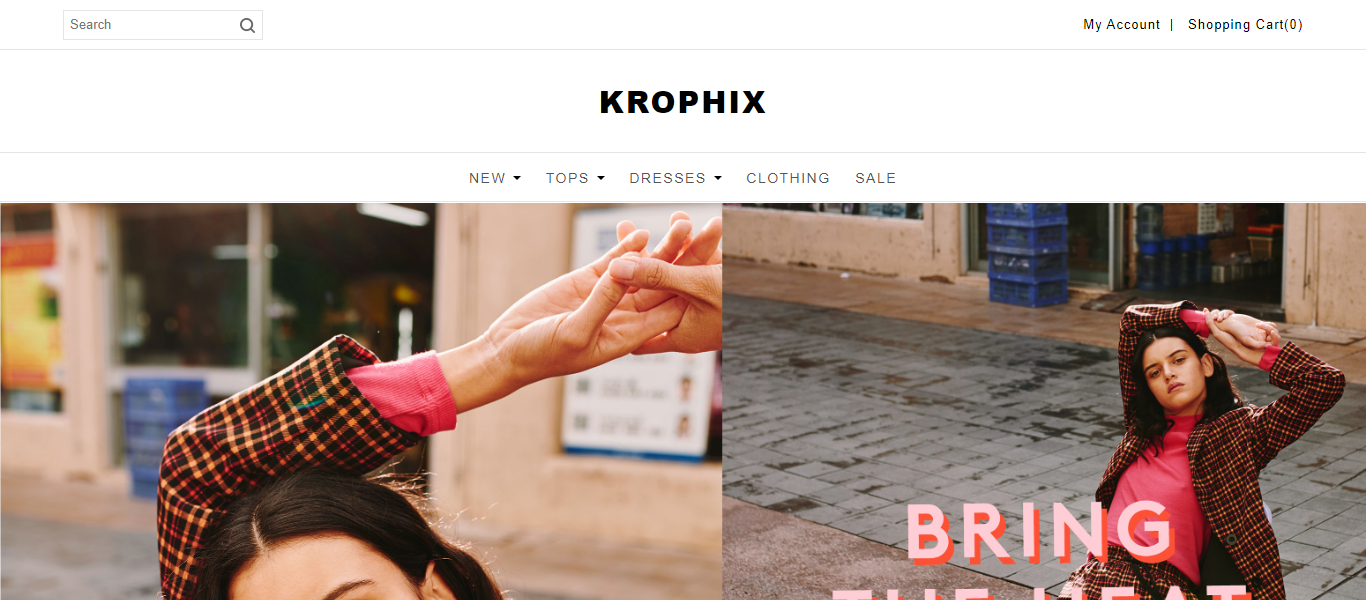Expand the caret arrow beside NEW
1366x600 pixels.
tap(517, 178)
